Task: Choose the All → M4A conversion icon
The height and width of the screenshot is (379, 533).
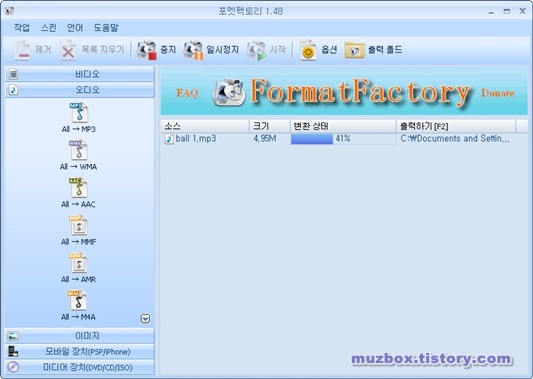Action: point(79,300)
